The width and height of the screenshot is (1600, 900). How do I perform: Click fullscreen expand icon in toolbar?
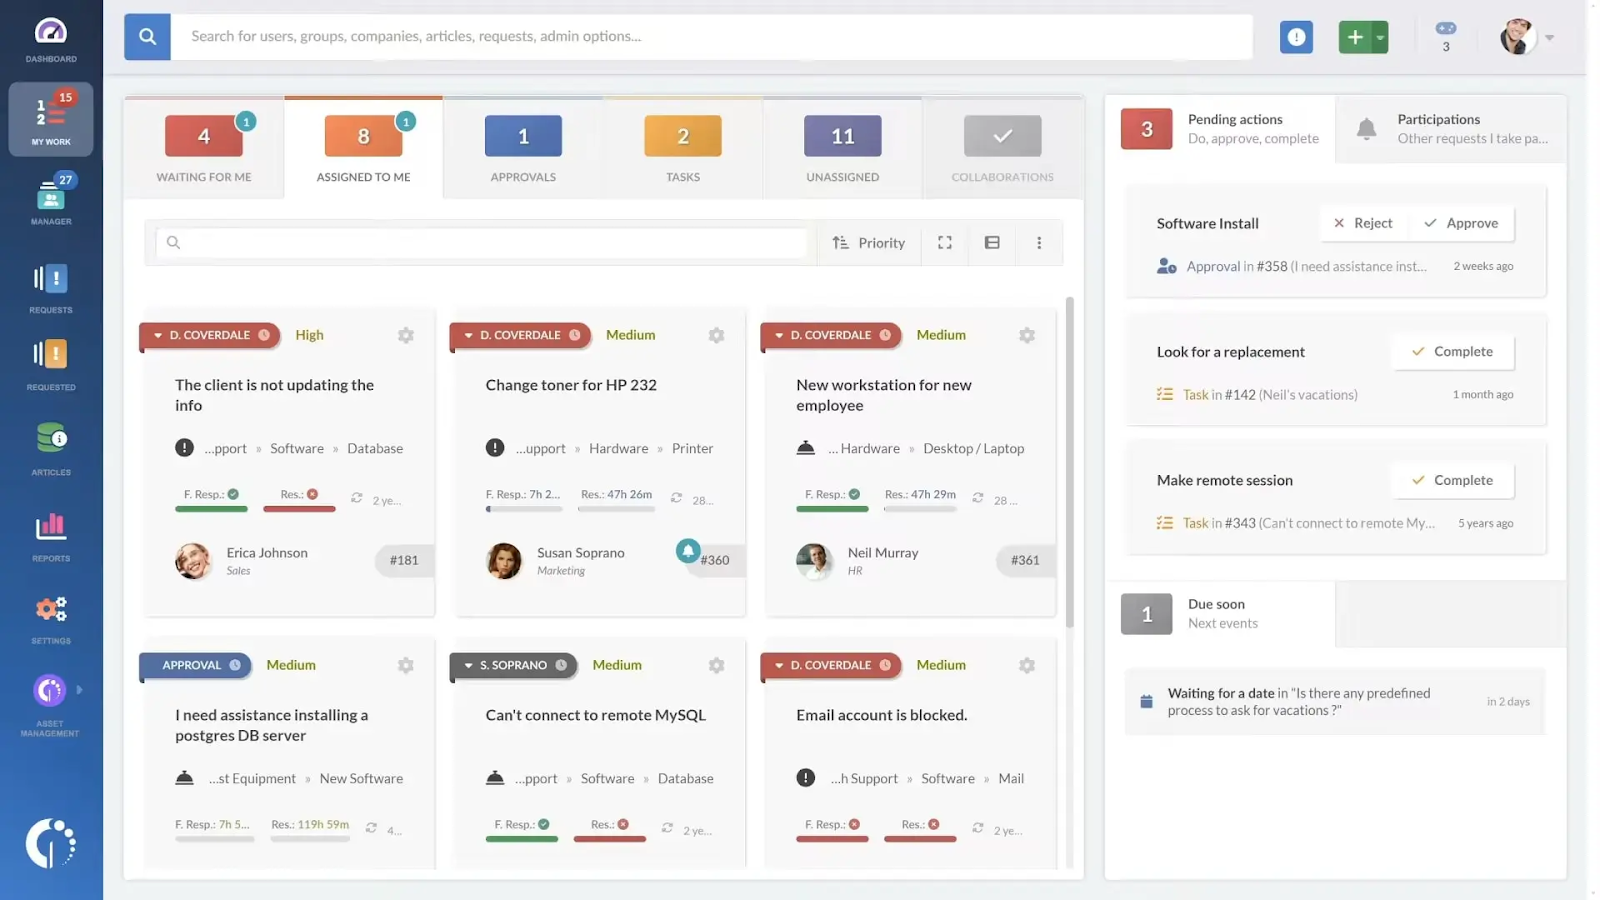point(944,243)
